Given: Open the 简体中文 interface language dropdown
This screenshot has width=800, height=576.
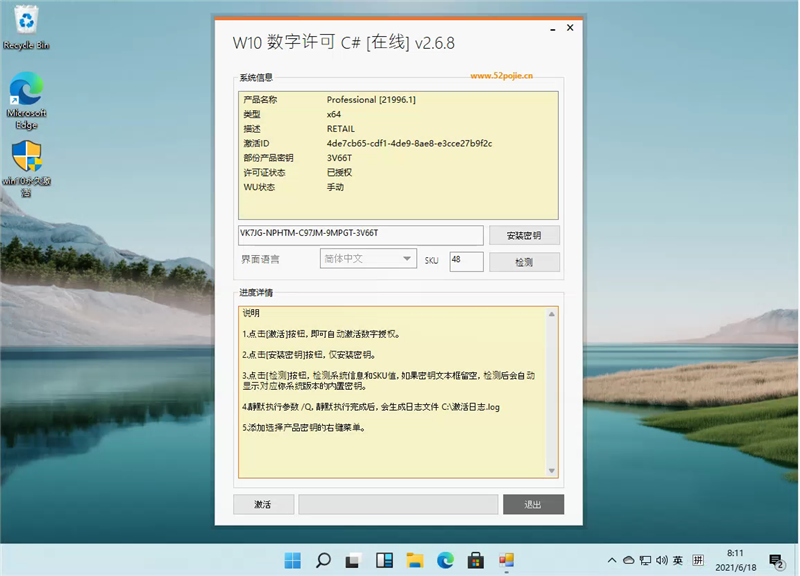Looking at the screenshot, I should click(369, 258).
